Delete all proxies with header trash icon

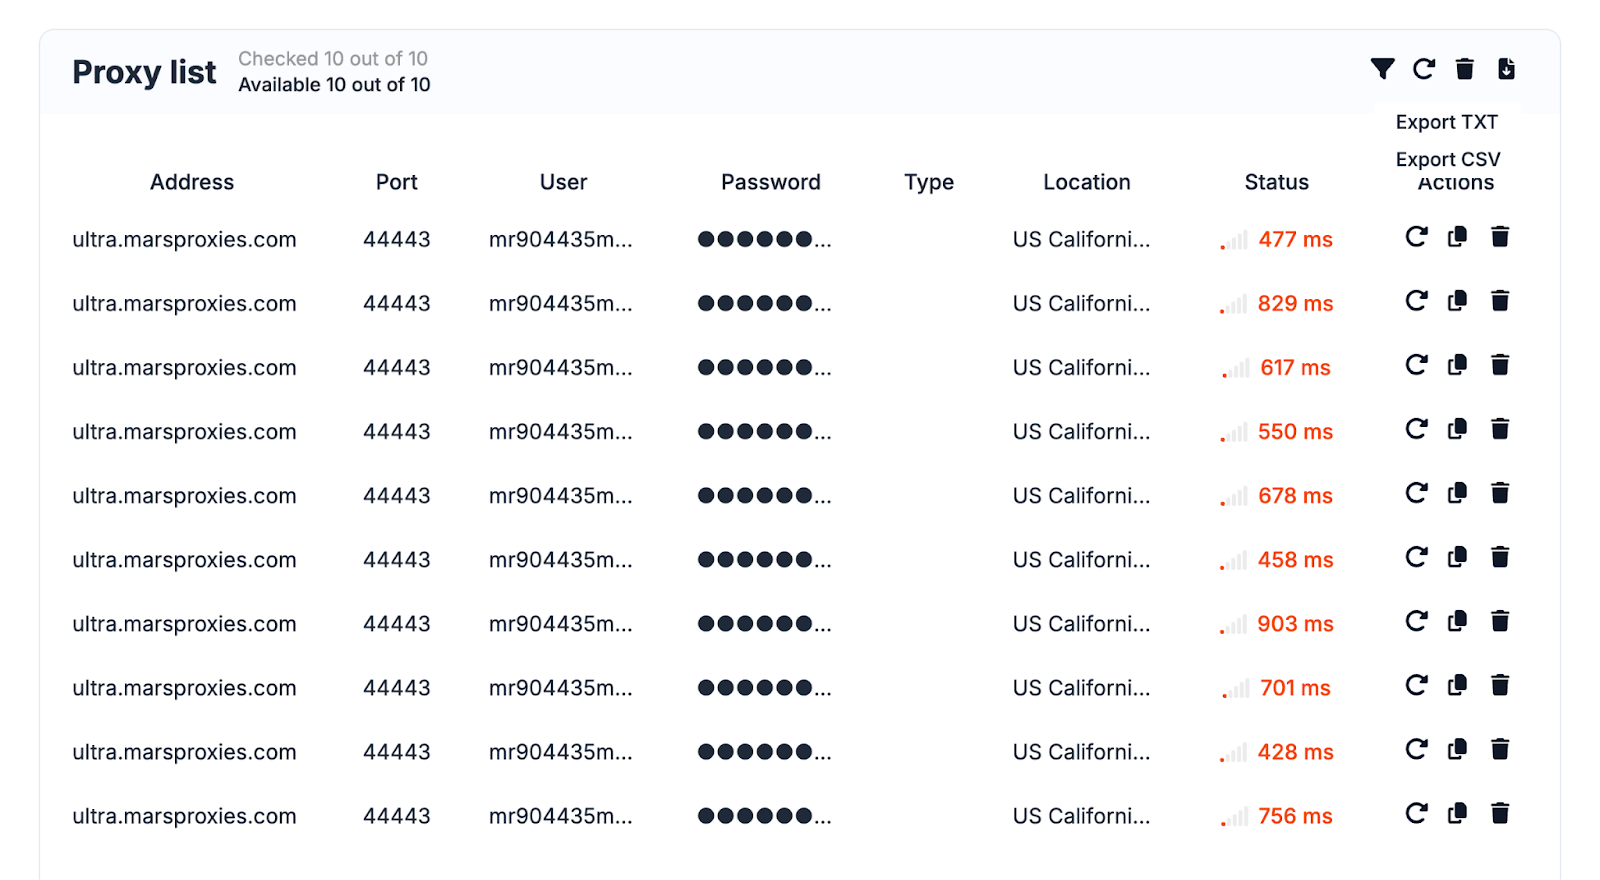click(x=1465, y=69)
